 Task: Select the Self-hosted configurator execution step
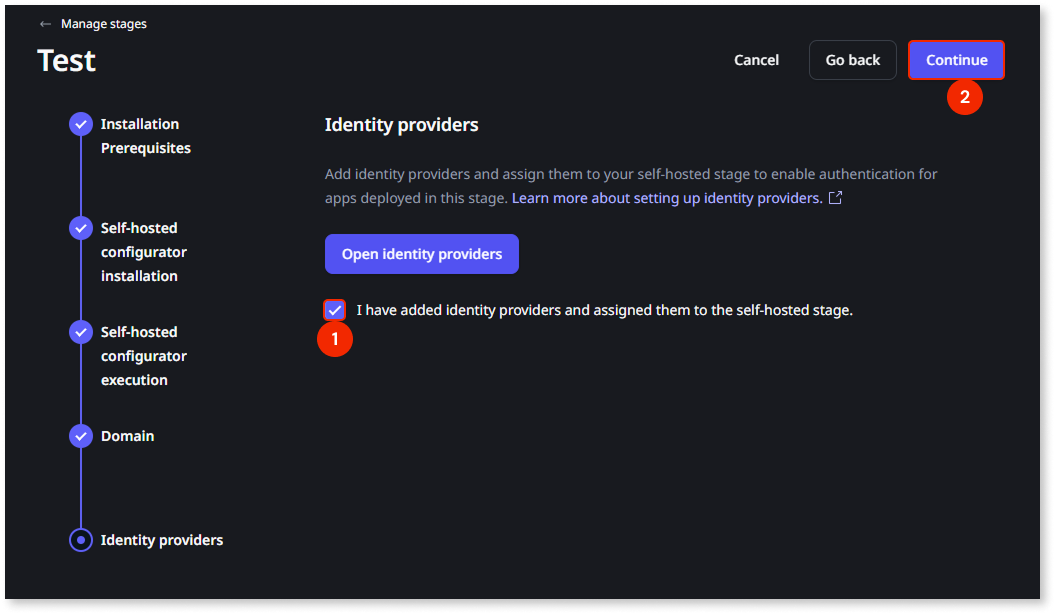click(144, 356)
